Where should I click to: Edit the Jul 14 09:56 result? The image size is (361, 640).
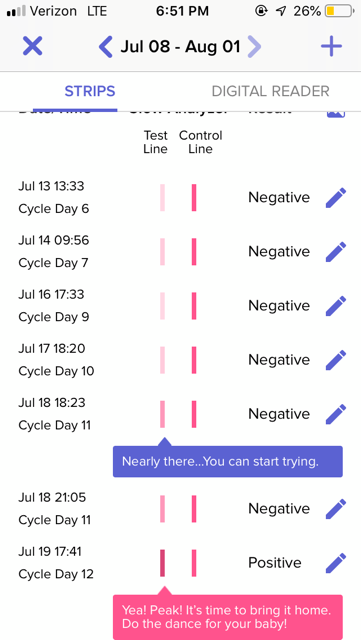[336, 252]
